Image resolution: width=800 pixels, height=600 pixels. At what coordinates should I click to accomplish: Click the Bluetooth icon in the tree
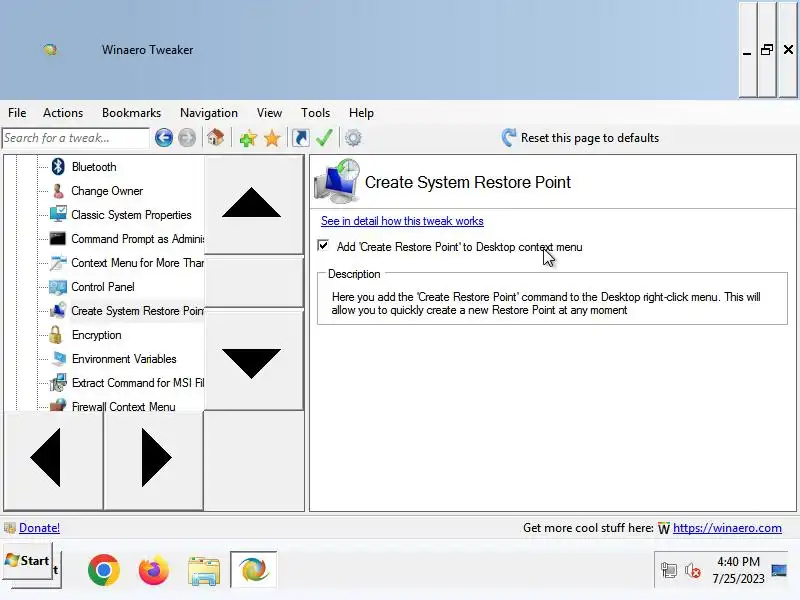tap(58, 166)
